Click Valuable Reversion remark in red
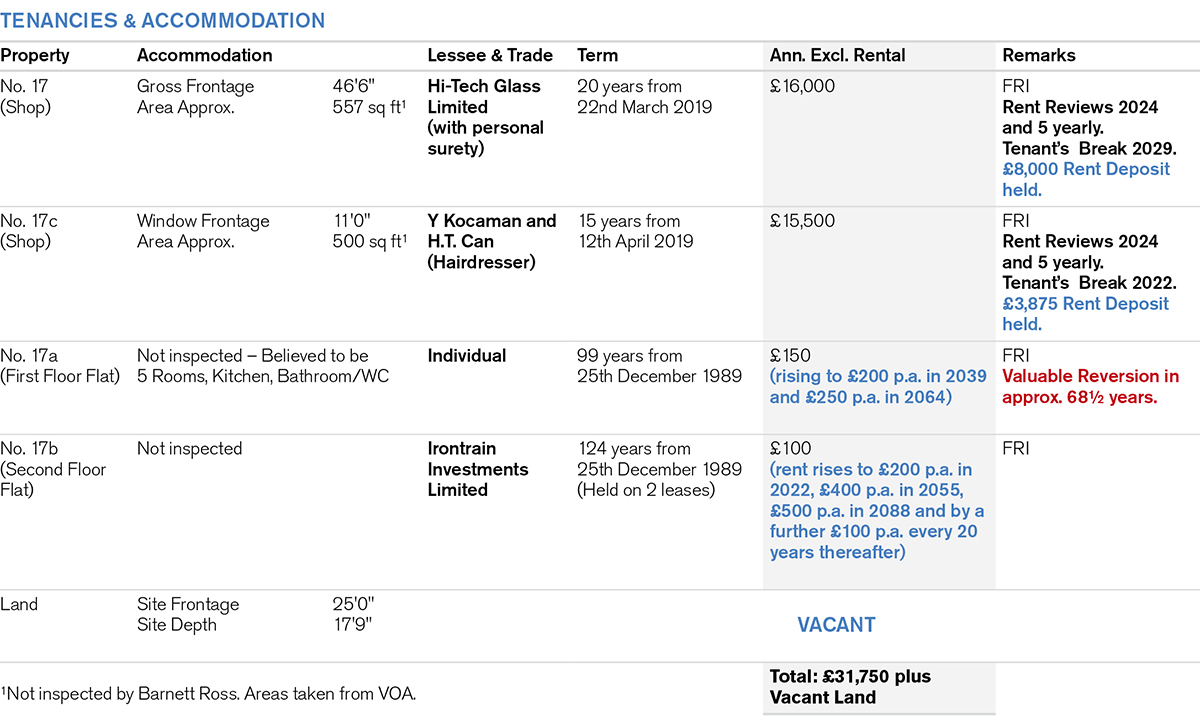Viewport: 1200px width, 724px height. point(1090,386)
